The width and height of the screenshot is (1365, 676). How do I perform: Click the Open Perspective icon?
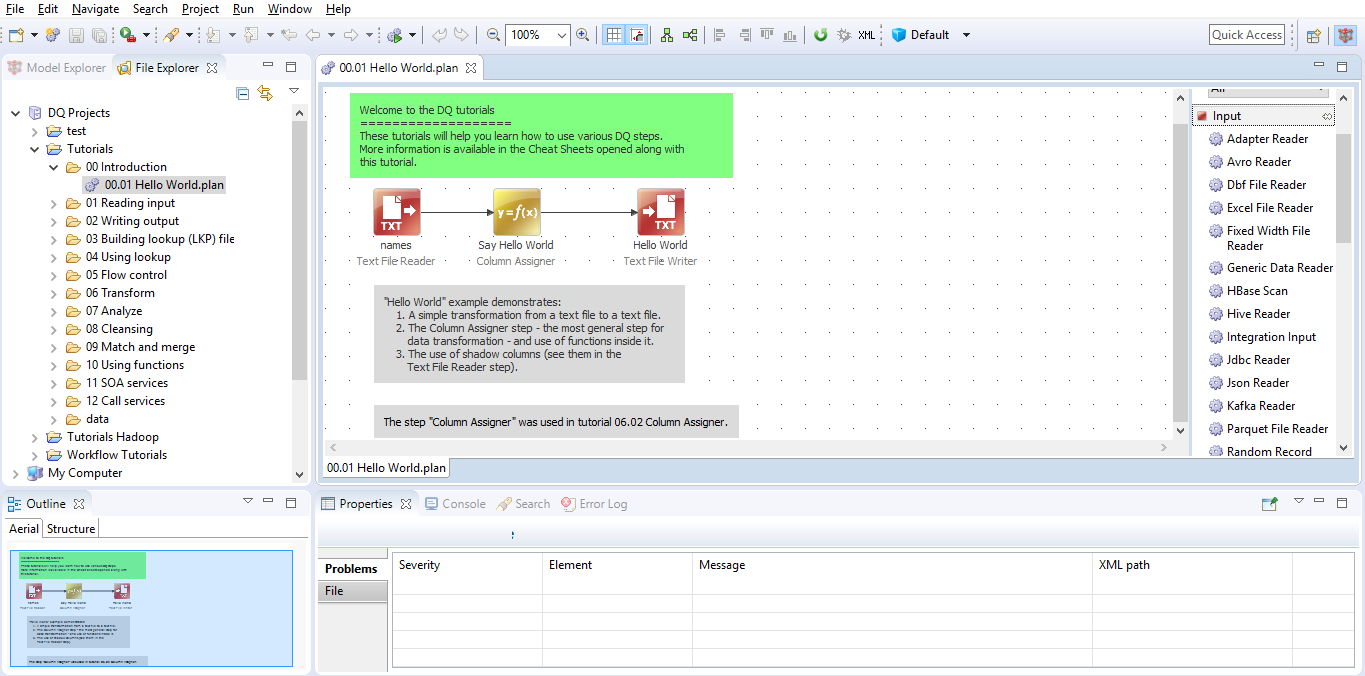1314,35
